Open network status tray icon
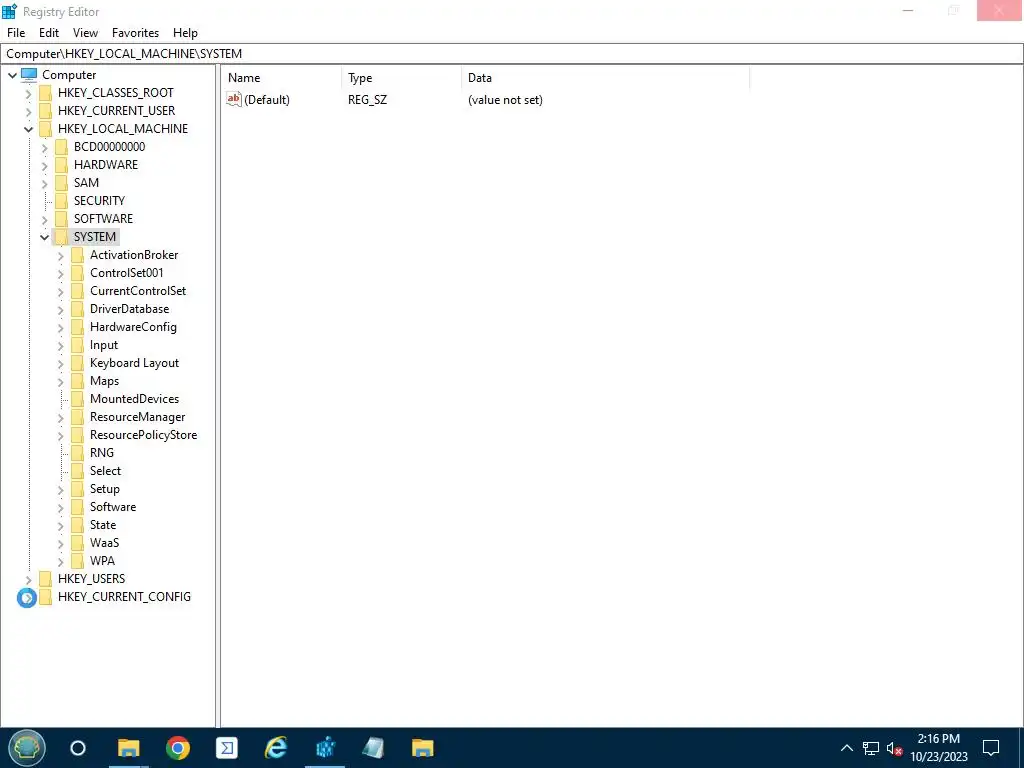The height and width of the screenshot is (768, 1024). 871,748
